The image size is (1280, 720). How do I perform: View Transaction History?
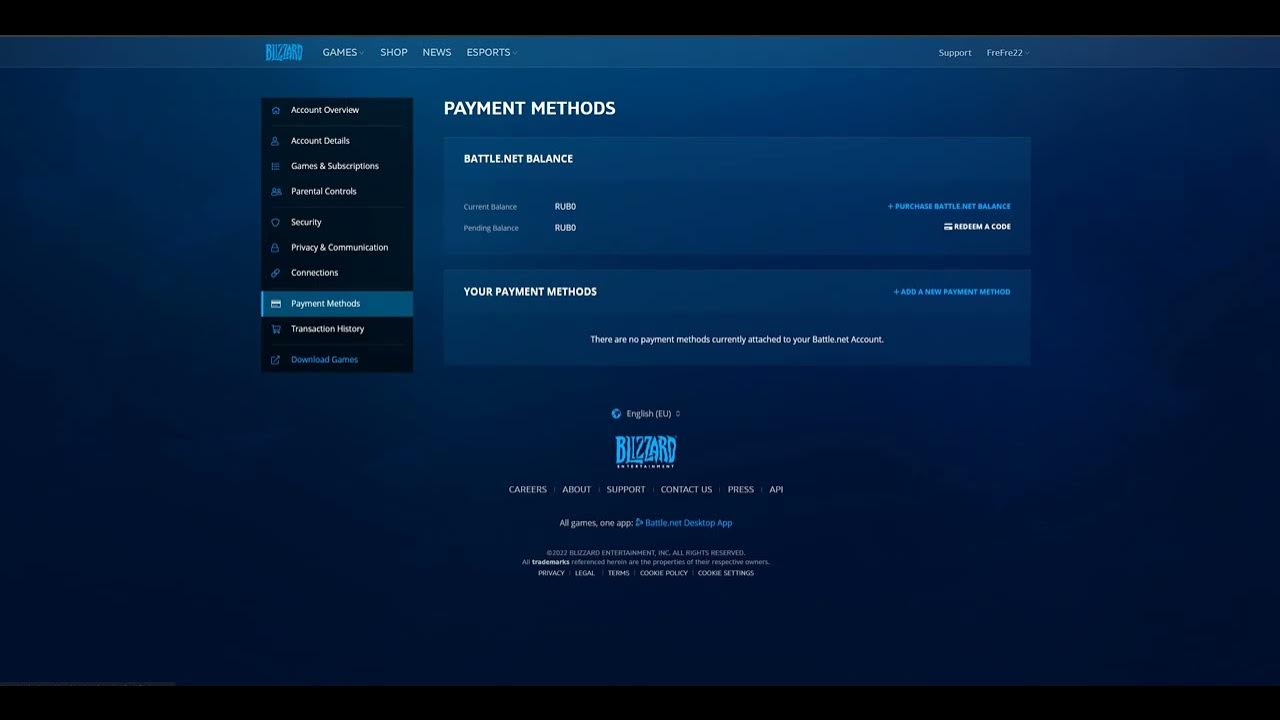click(x=337, y=328)
